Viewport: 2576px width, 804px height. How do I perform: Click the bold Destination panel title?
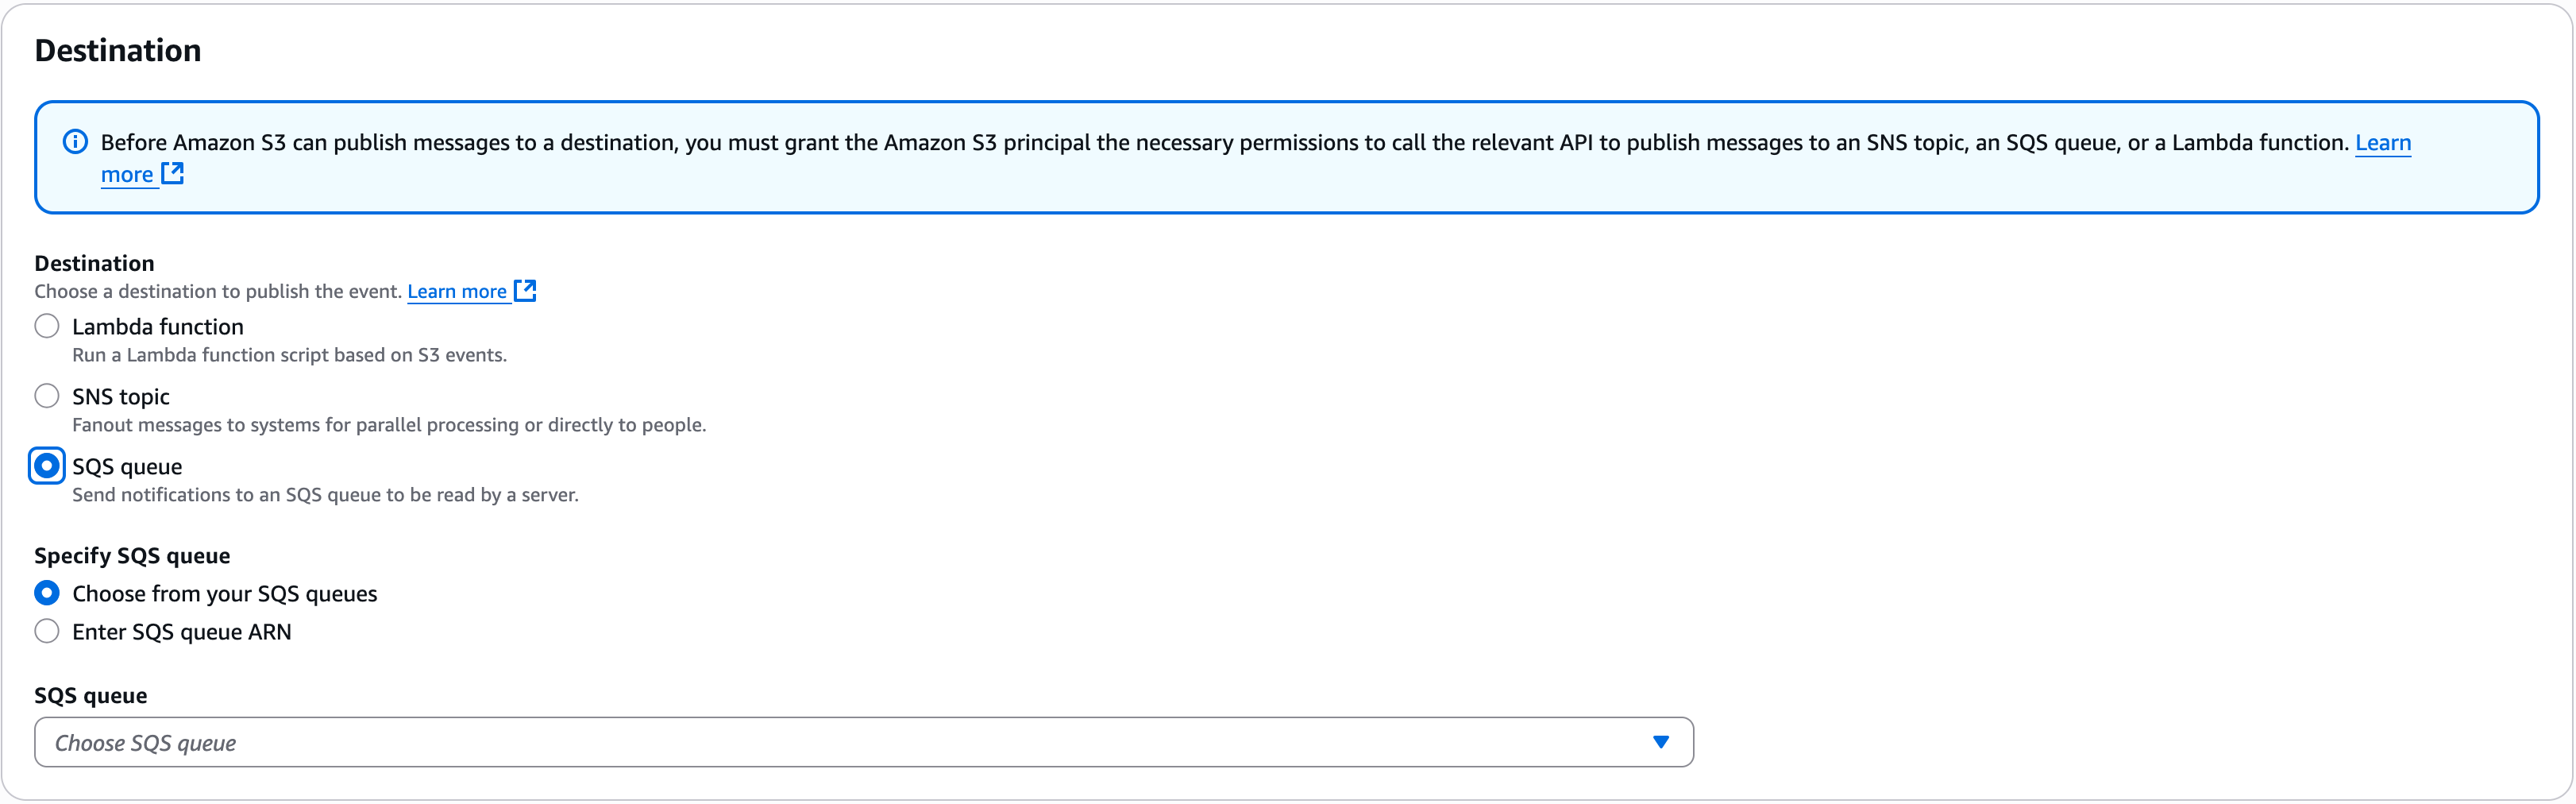point(118,51)
